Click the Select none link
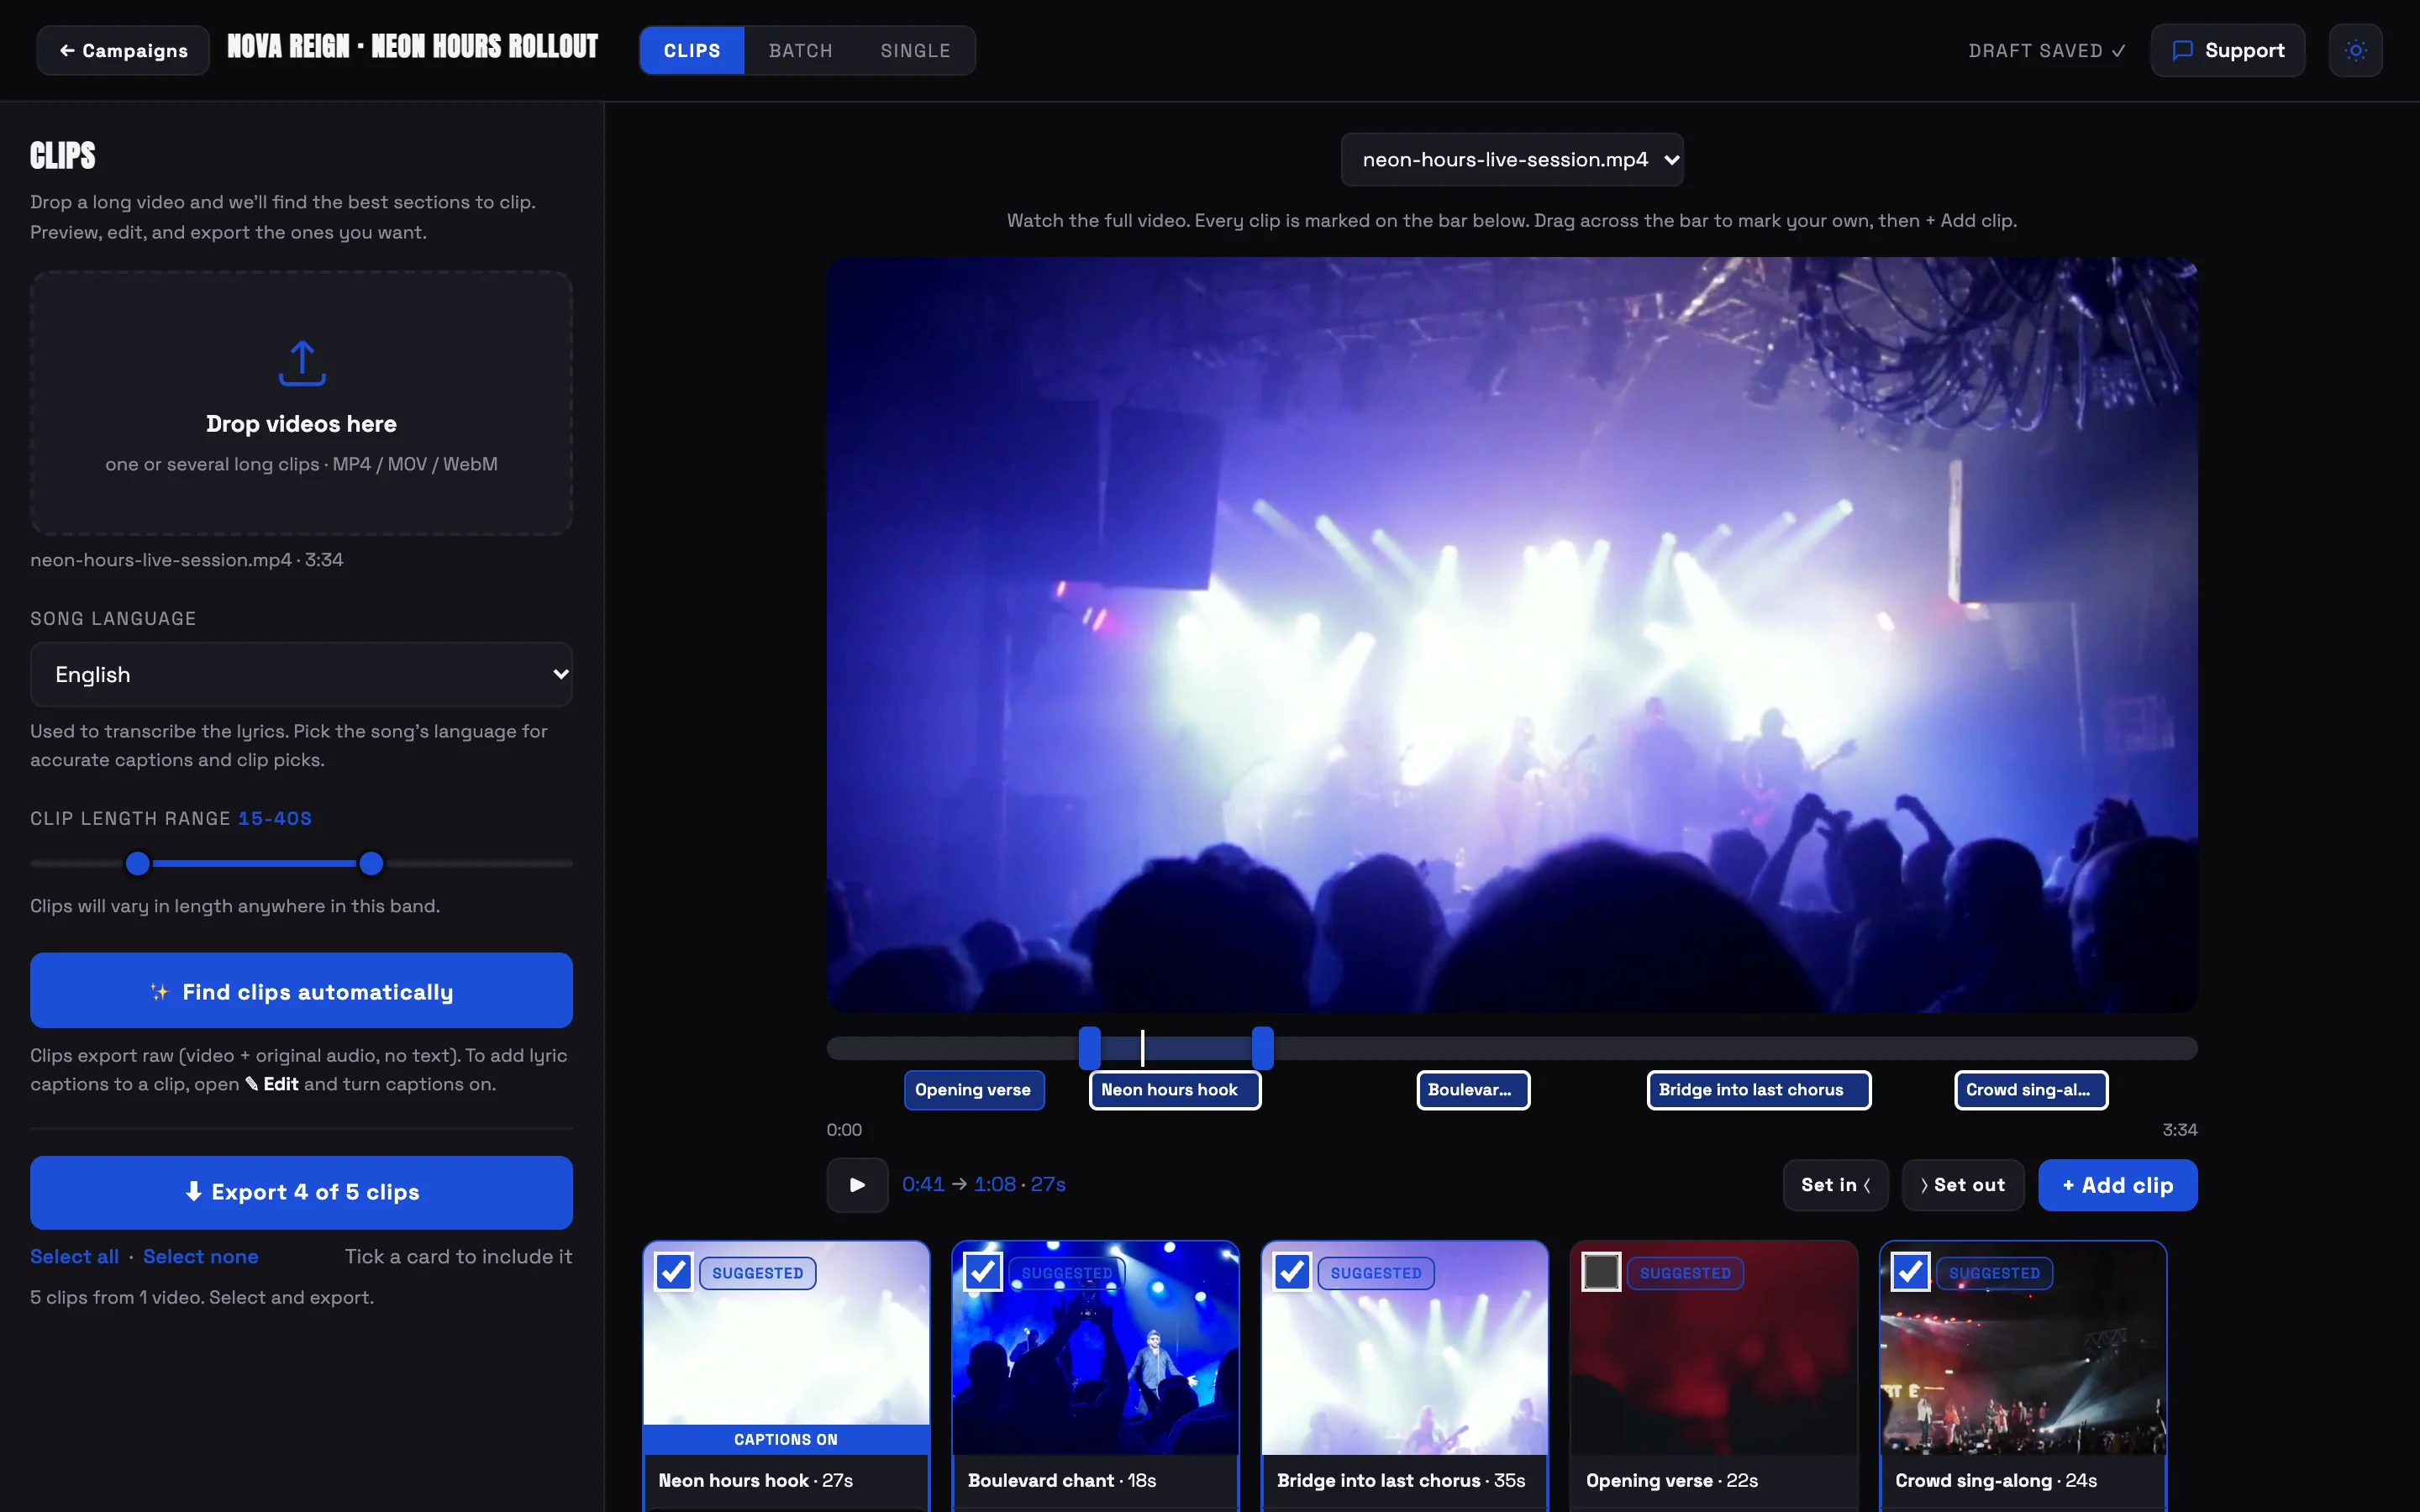The image size is (2420, 1512). pyautogui.click(x=201, y=1257)
